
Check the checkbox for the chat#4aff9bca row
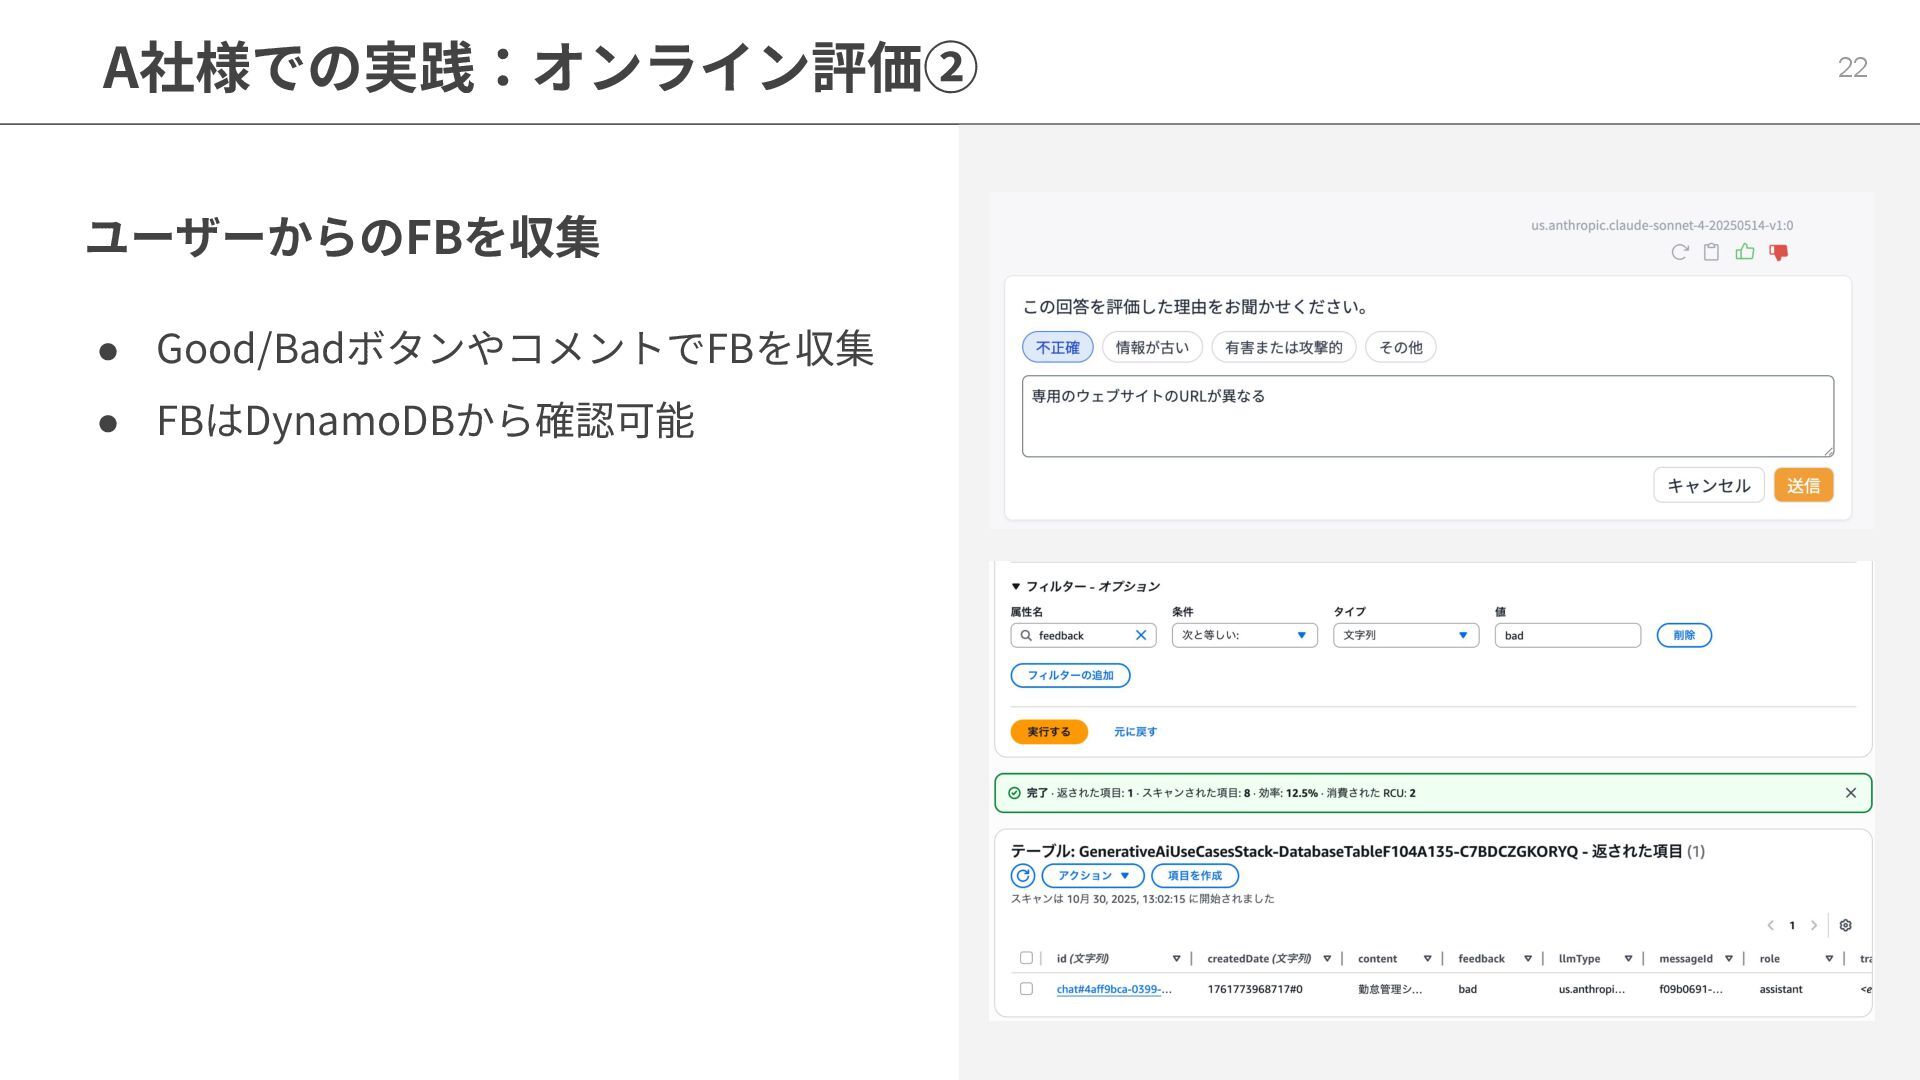[x=1026, y=989]
